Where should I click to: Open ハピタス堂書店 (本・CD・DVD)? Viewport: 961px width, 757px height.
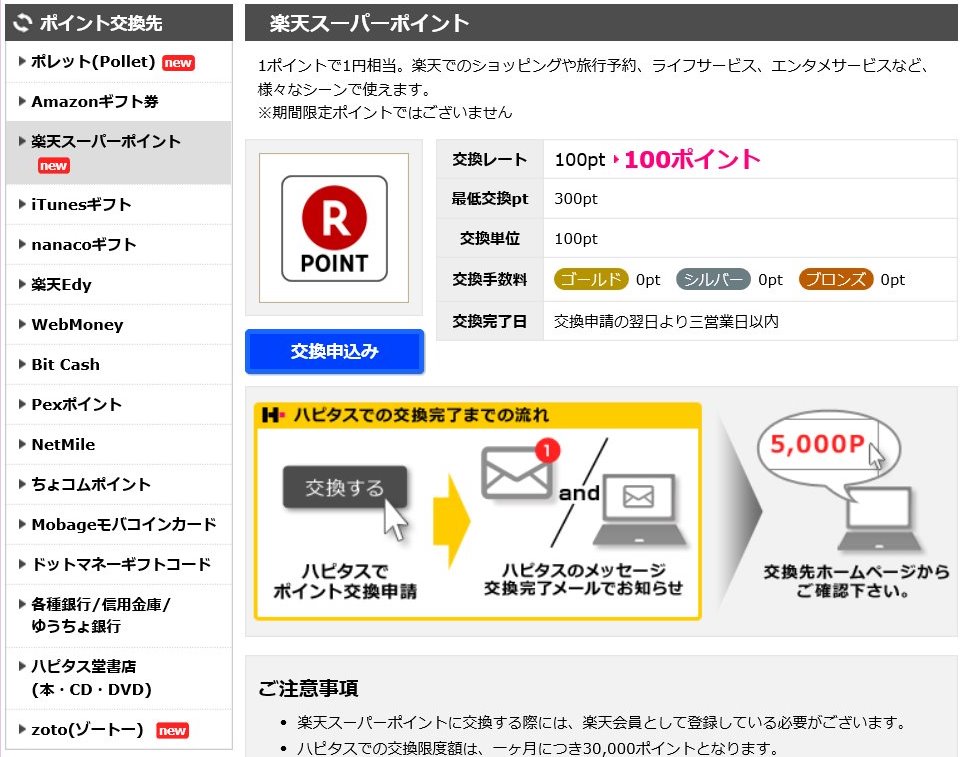[91, 678]
